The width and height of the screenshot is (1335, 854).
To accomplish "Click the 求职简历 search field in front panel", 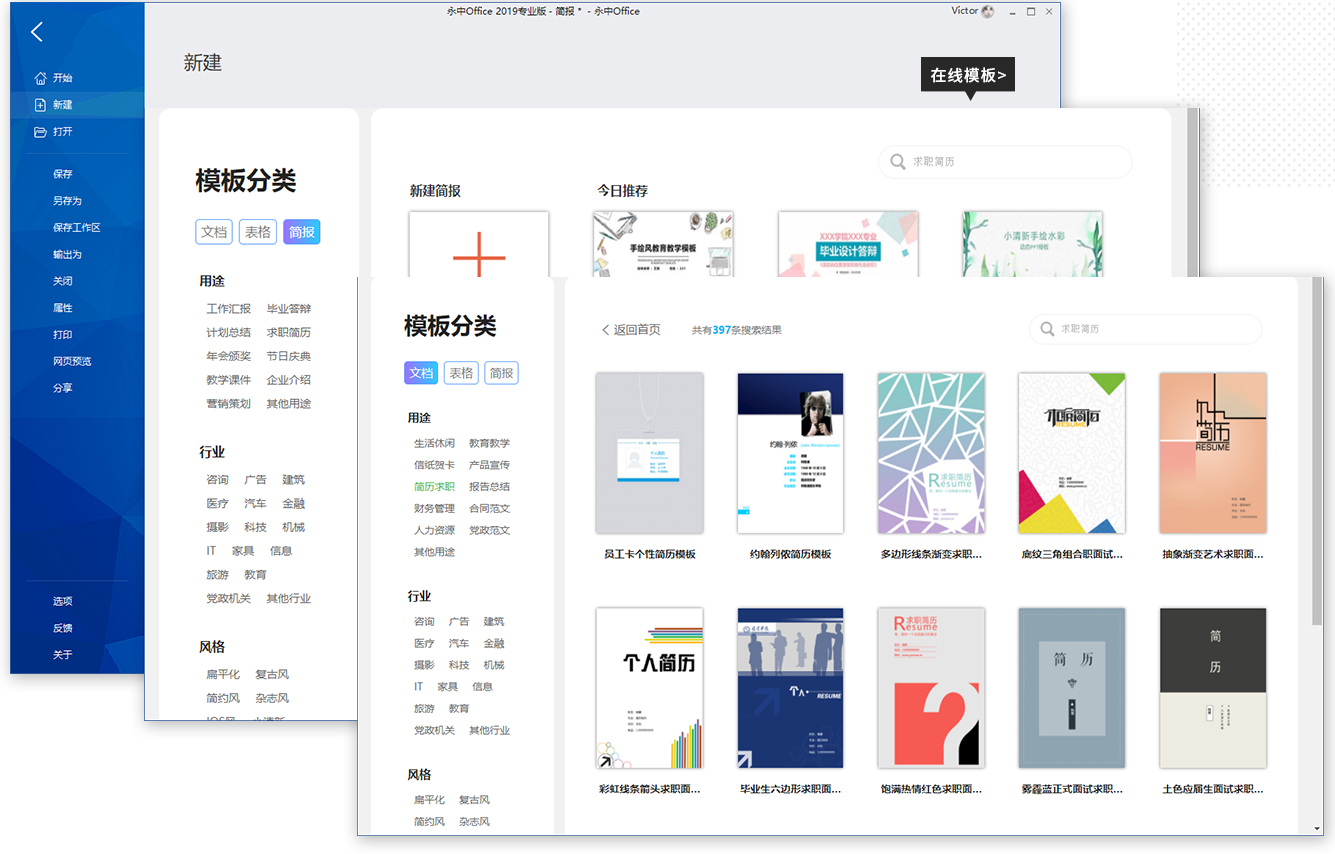I will click(x=1150, y=329).
